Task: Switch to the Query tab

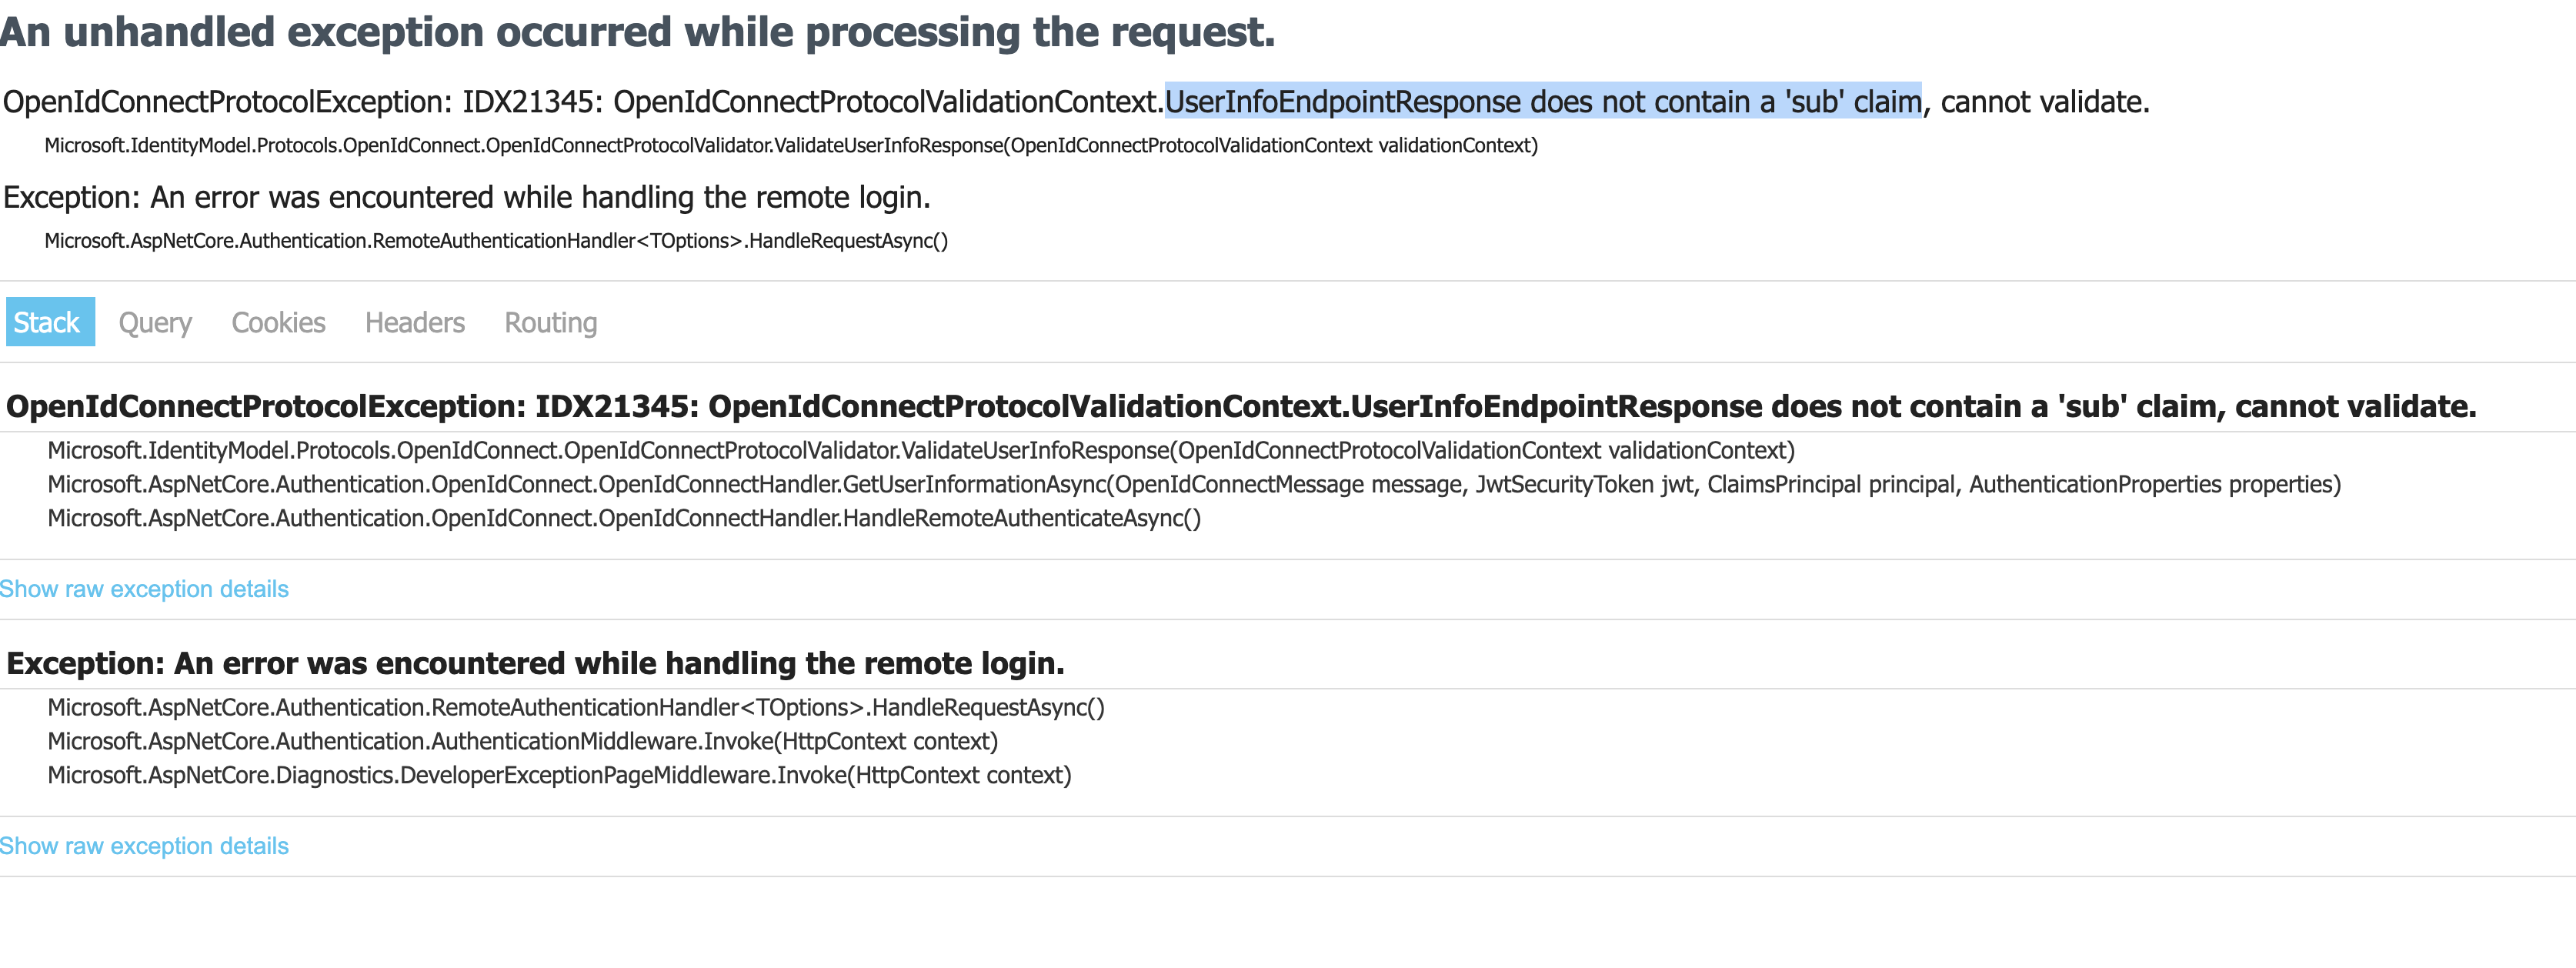Action: (155, 322)
